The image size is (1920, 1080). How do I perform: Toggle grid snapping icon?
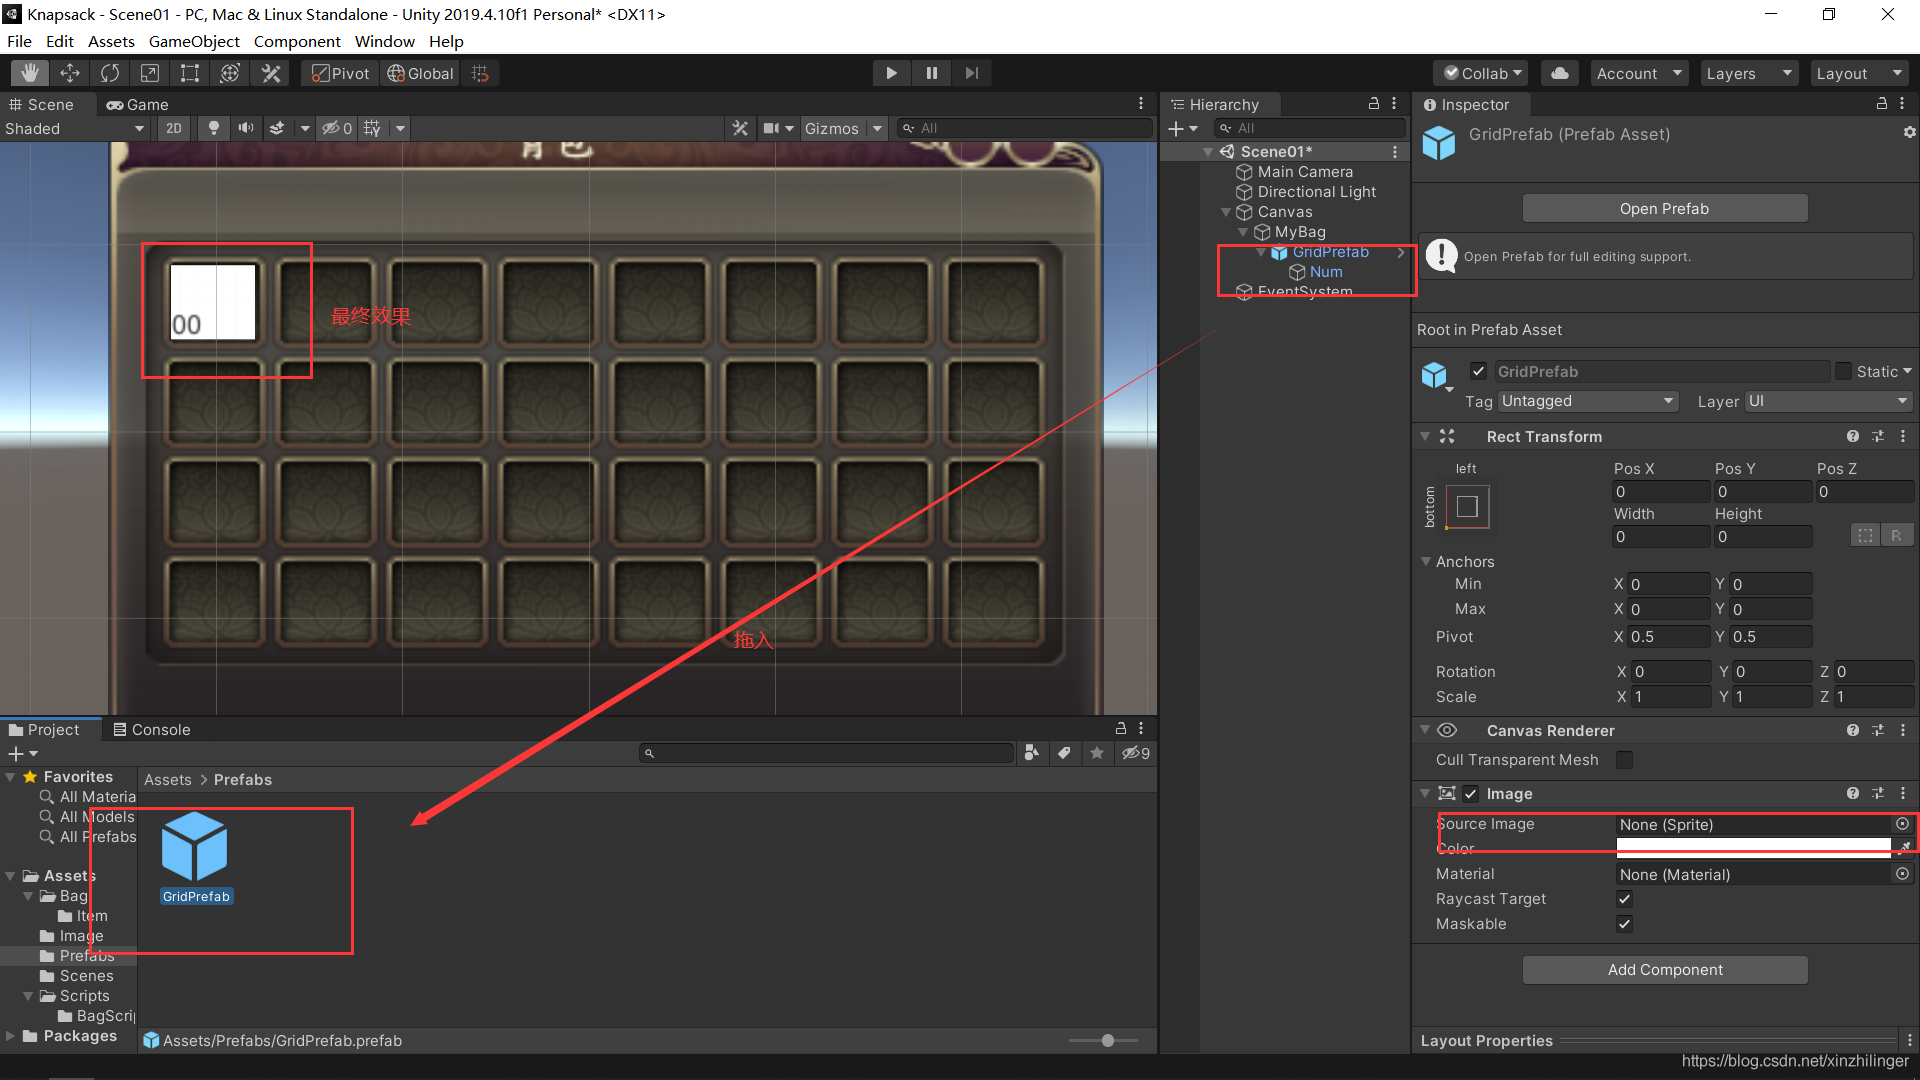tap(480, 73)
